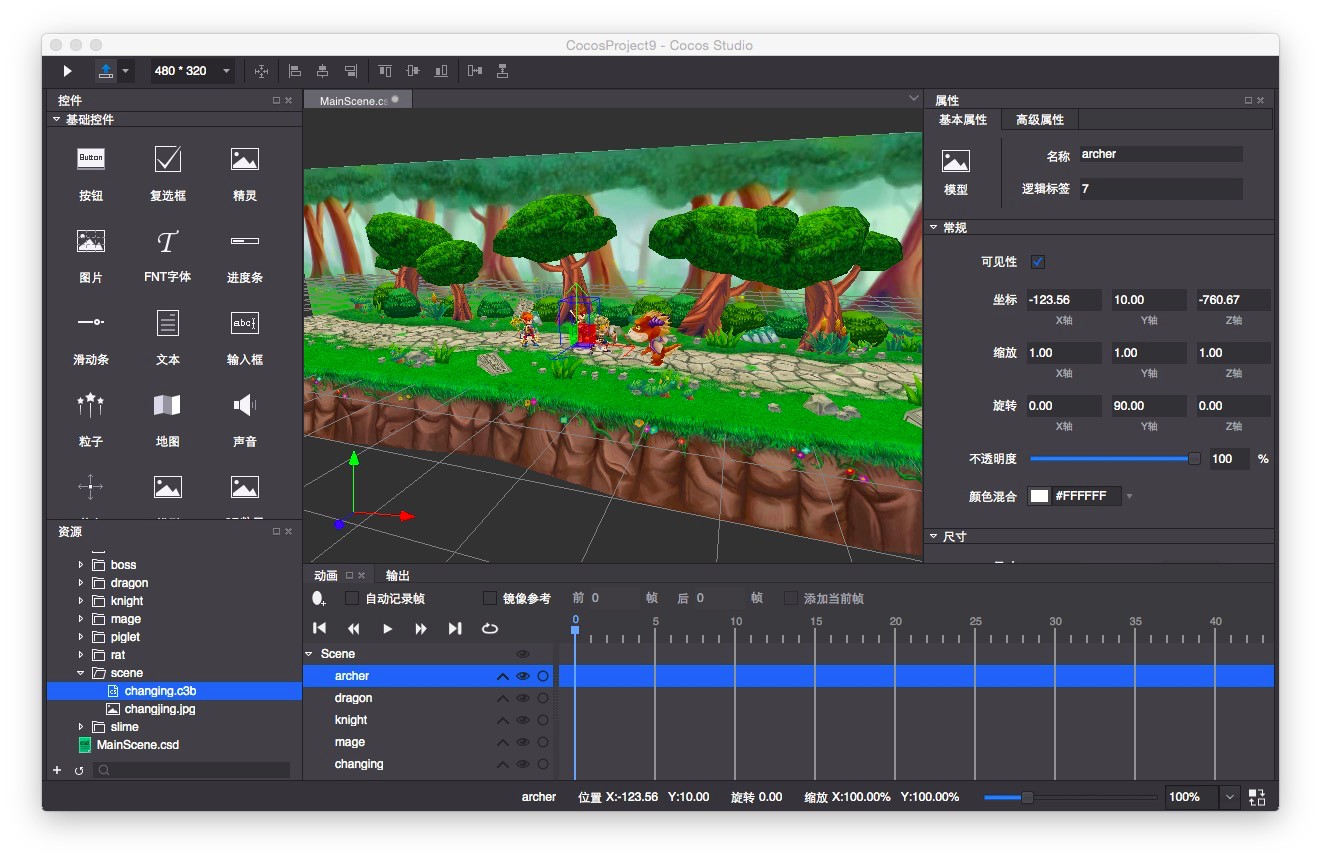The image size is (1321, 861).
Task: Hide the archer layer with eye icon
Action: (522, 677)
